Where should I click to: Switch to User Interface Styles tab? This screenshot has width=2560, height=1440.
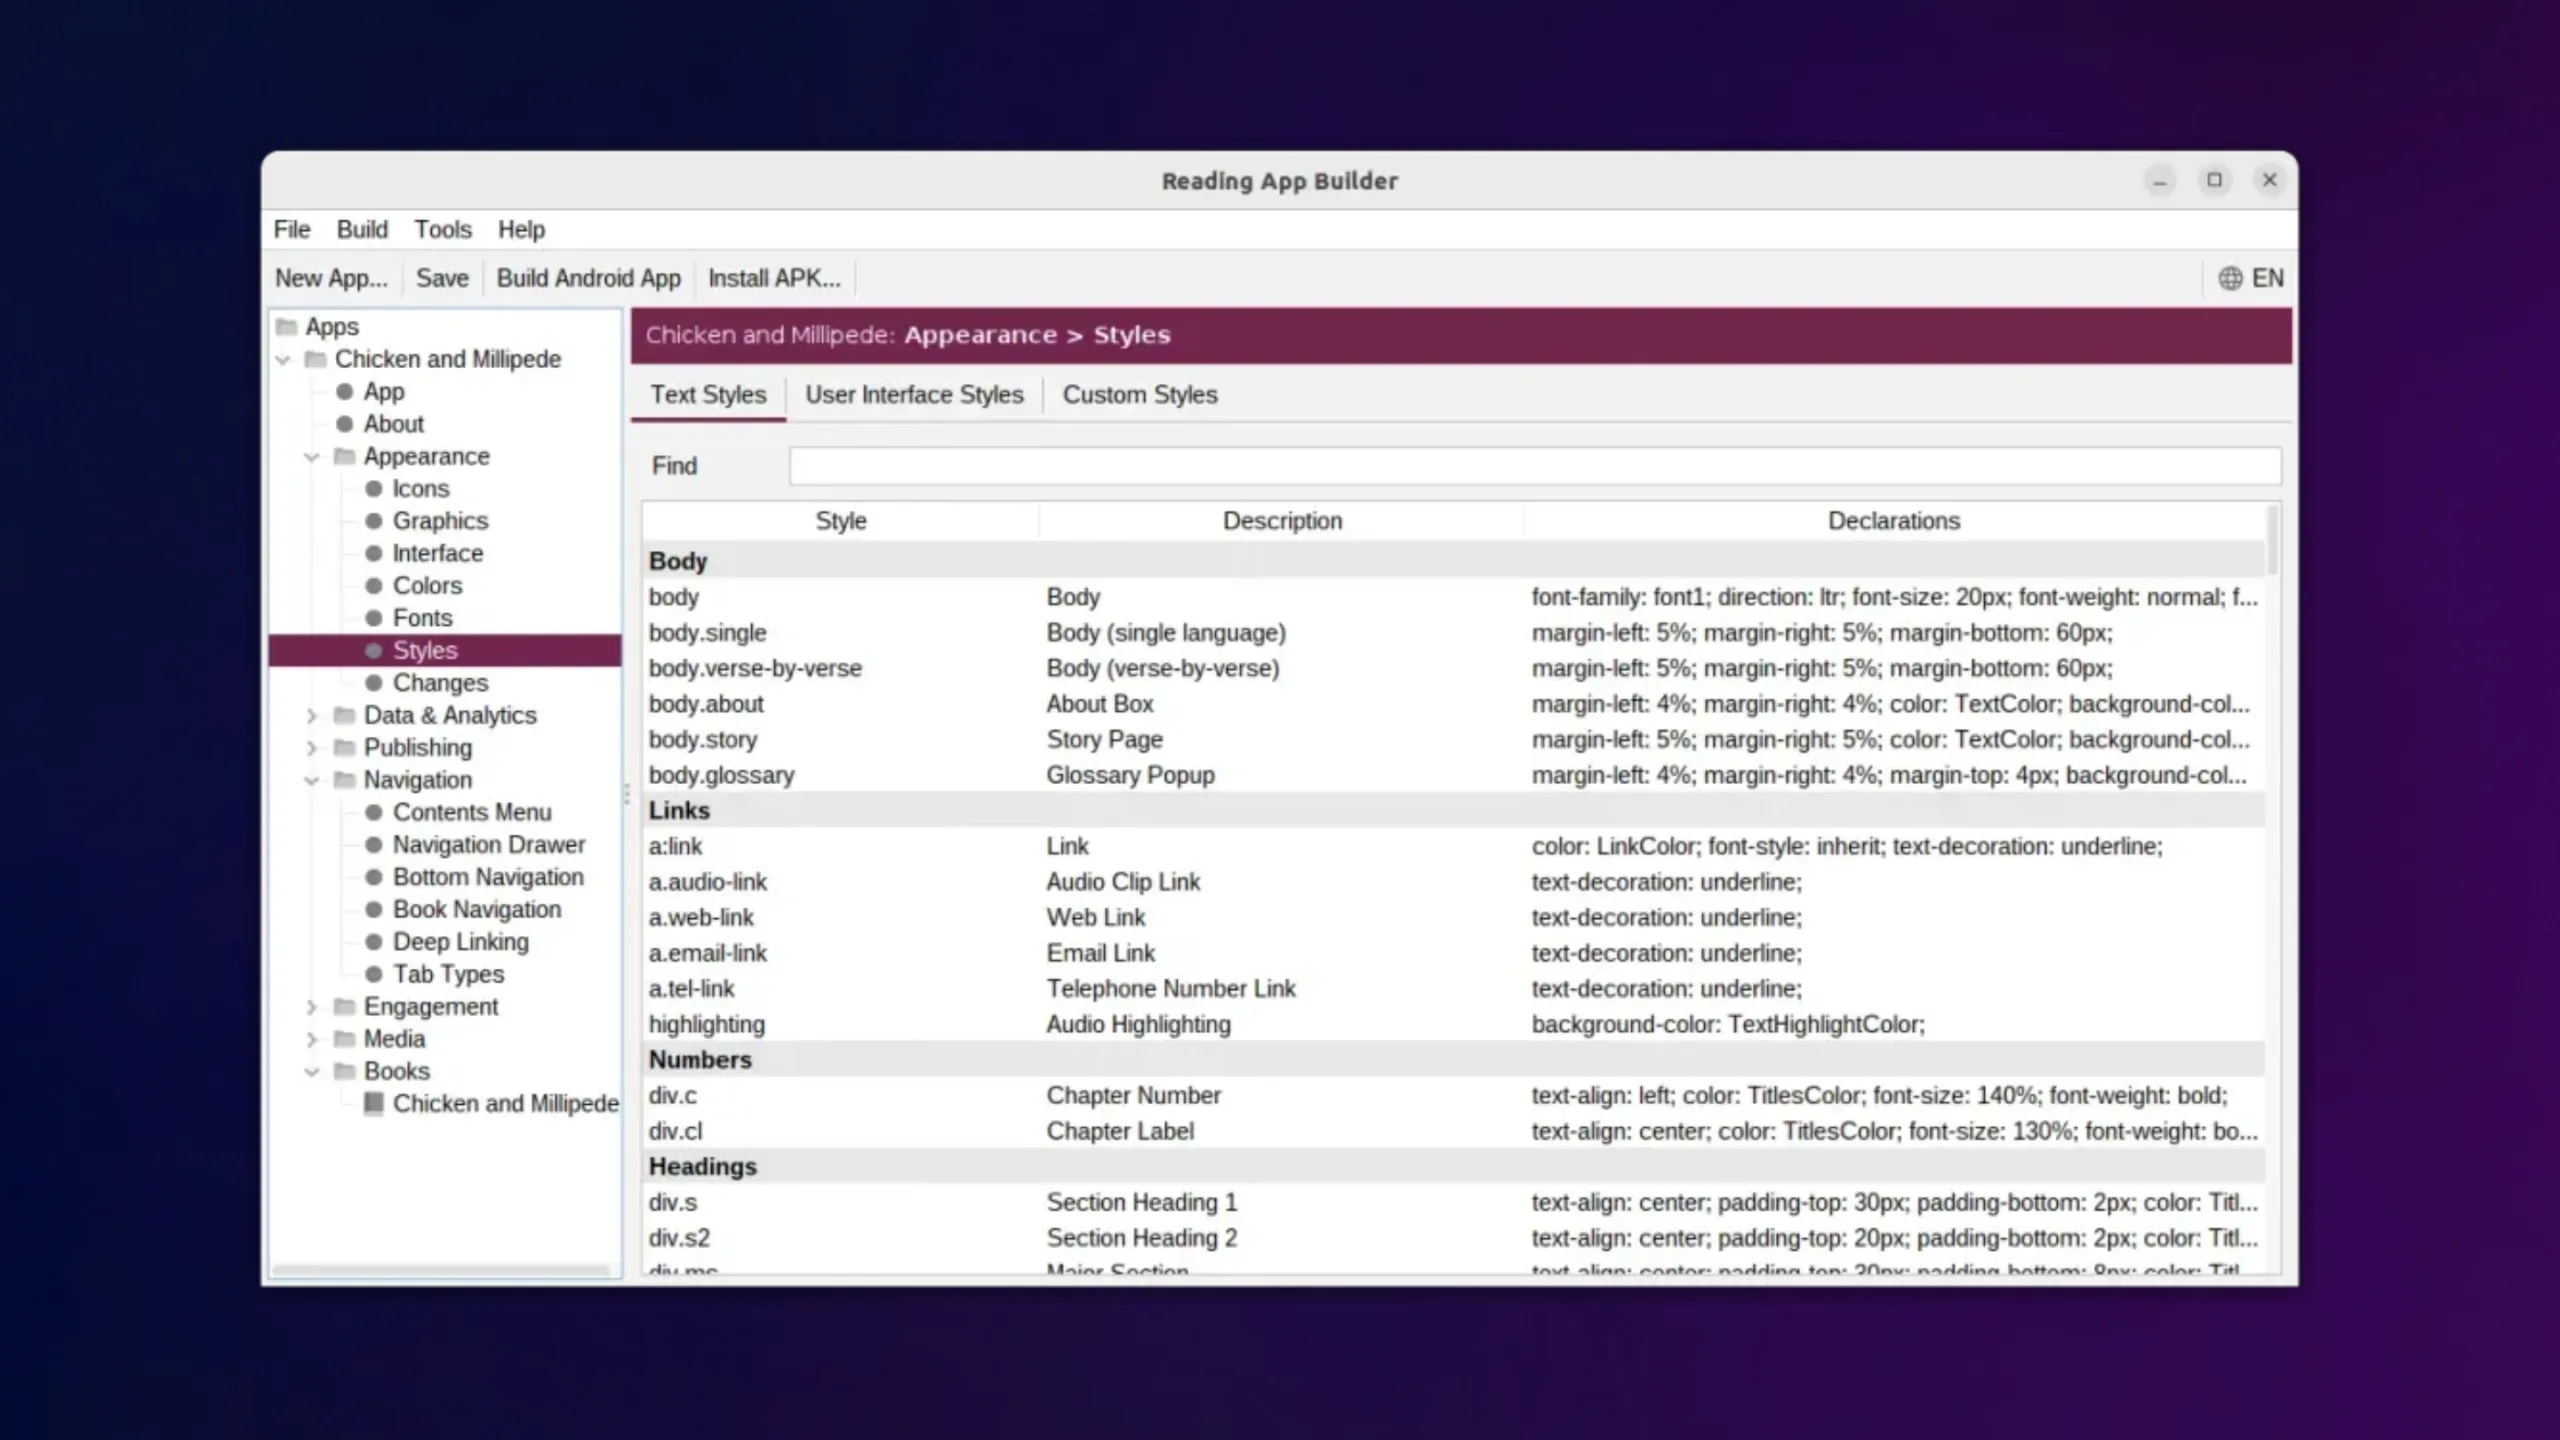tap(914, 395)
